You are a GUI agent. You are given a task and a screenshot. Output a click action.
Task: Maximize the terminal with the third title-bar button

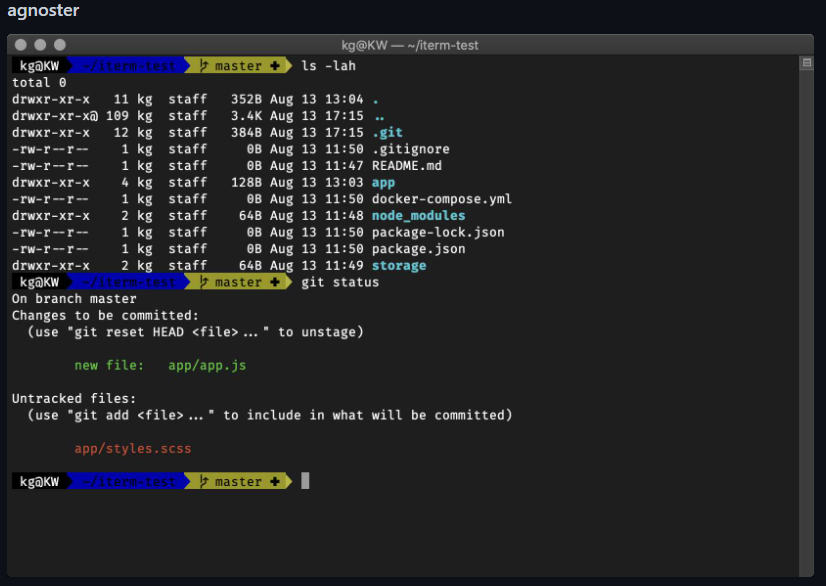(x=60, y=45)
